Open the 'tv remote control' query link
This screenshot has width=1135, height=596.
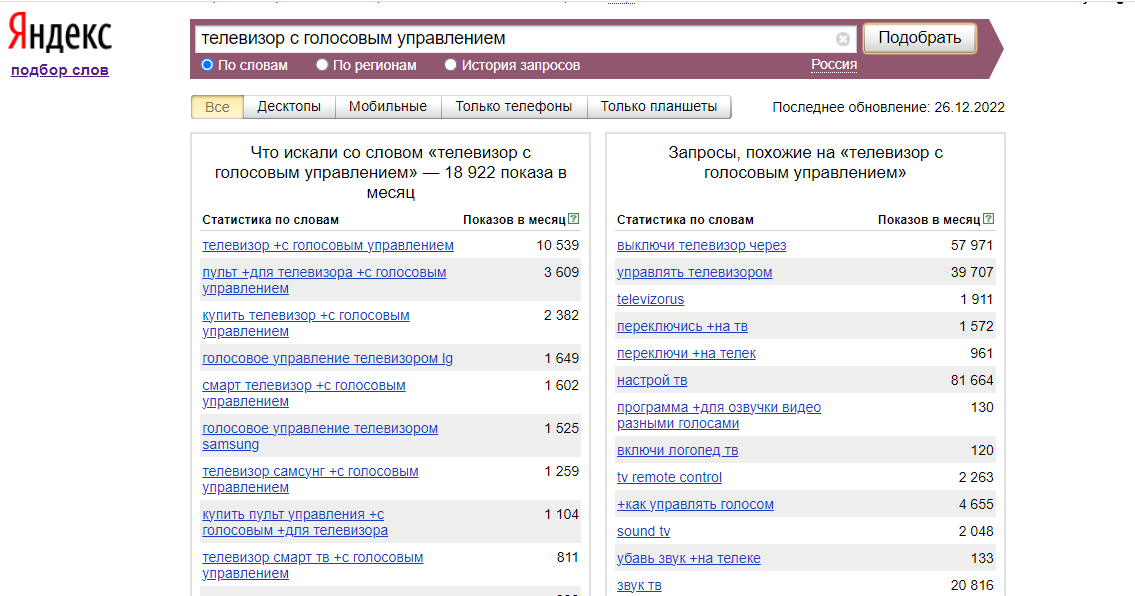pos(669,477)
